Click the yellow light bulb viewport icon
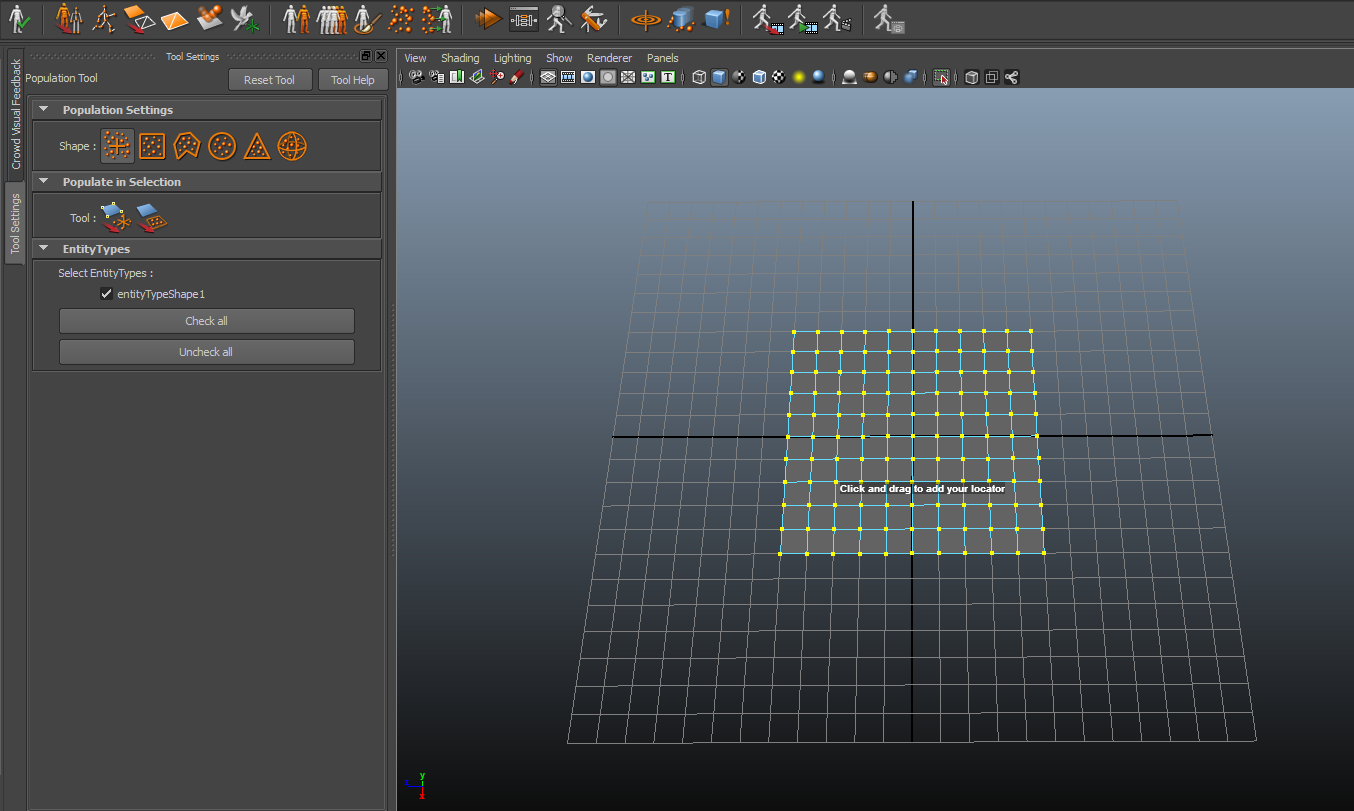1354x811 pixels. pos(799,77)
